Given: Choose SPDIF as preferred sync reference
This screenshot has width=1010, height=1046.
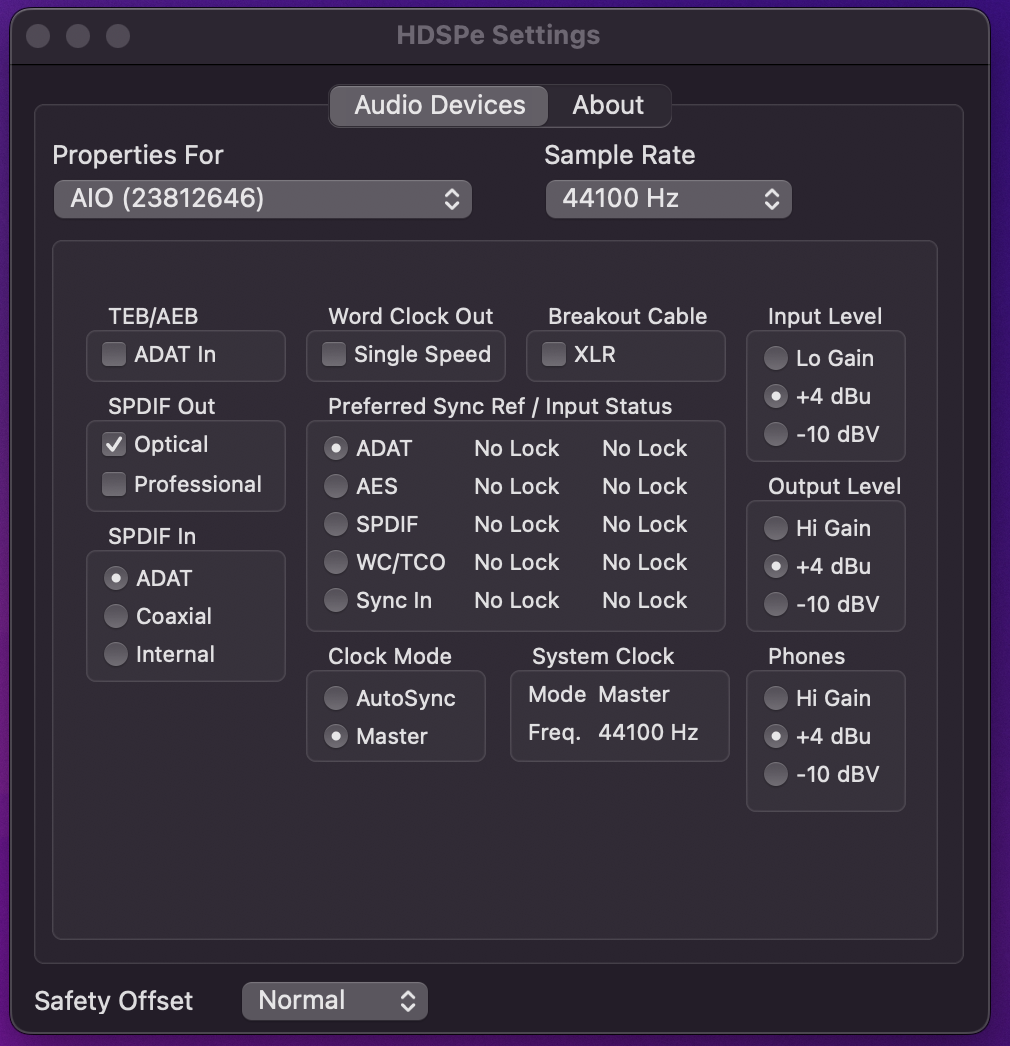Looking at the screenshot, I should (x=336, y=524).
